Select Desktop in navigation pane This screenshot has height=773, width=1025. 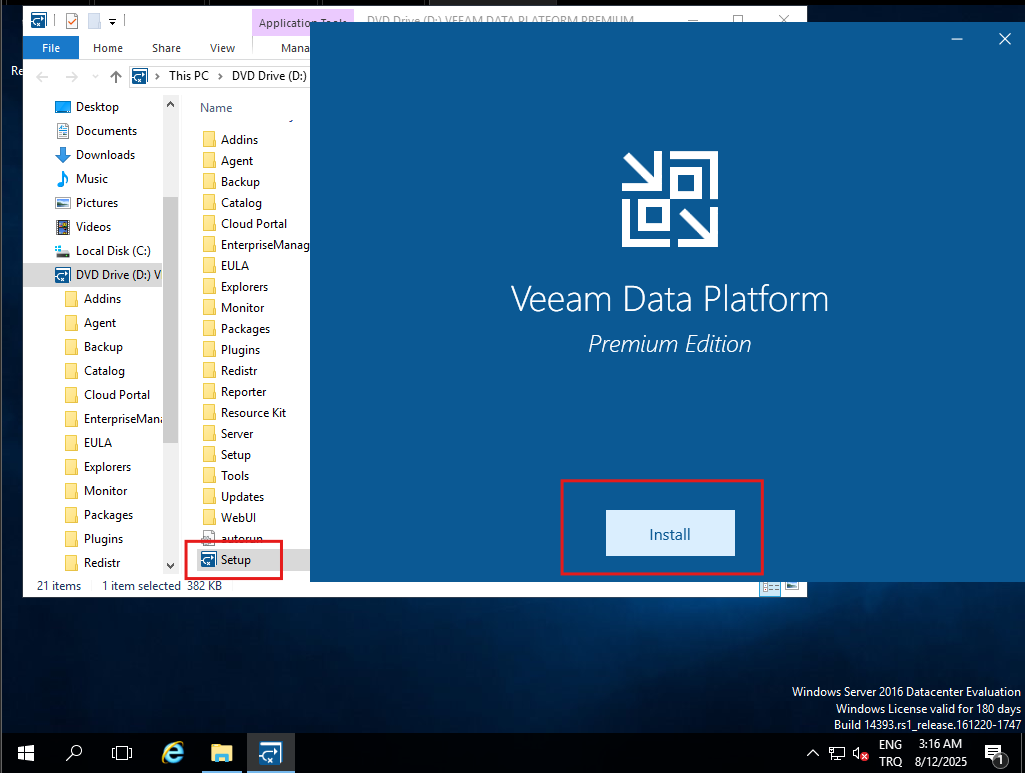click(97, 107)
